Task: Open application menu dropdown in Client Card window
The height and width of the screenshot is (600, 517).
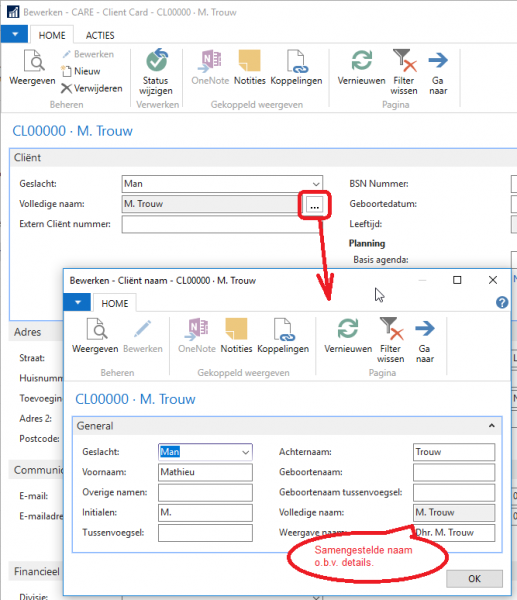Action: click(15, 34)
